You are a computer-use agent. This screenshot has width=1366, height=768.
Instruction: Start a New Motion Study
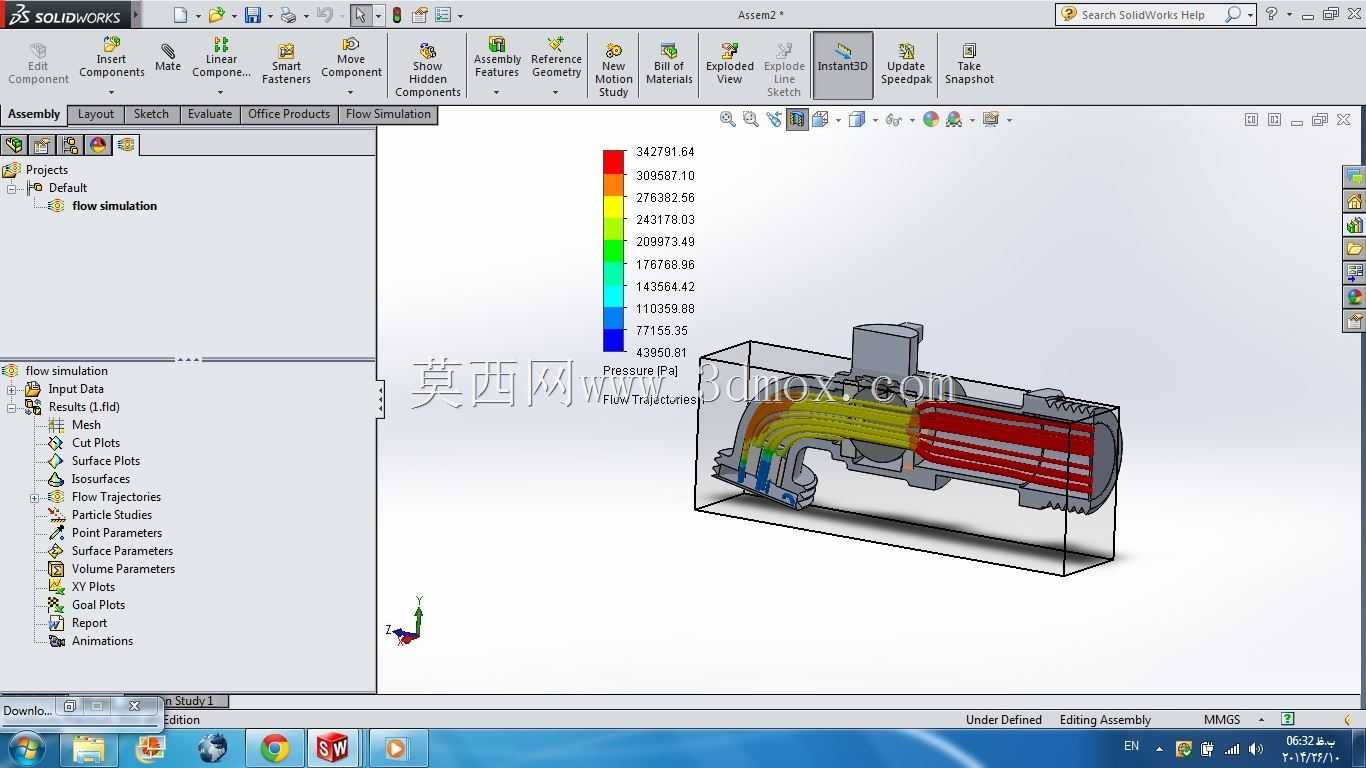(614, 70)
